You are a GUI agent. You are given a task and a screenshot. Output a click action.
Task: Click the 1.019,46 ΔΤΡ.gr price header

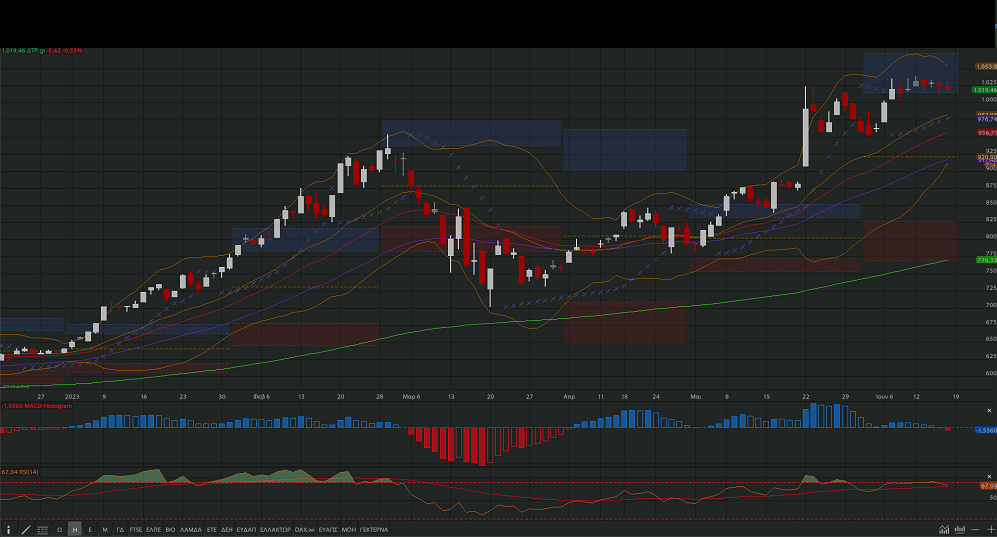(41, 51)
